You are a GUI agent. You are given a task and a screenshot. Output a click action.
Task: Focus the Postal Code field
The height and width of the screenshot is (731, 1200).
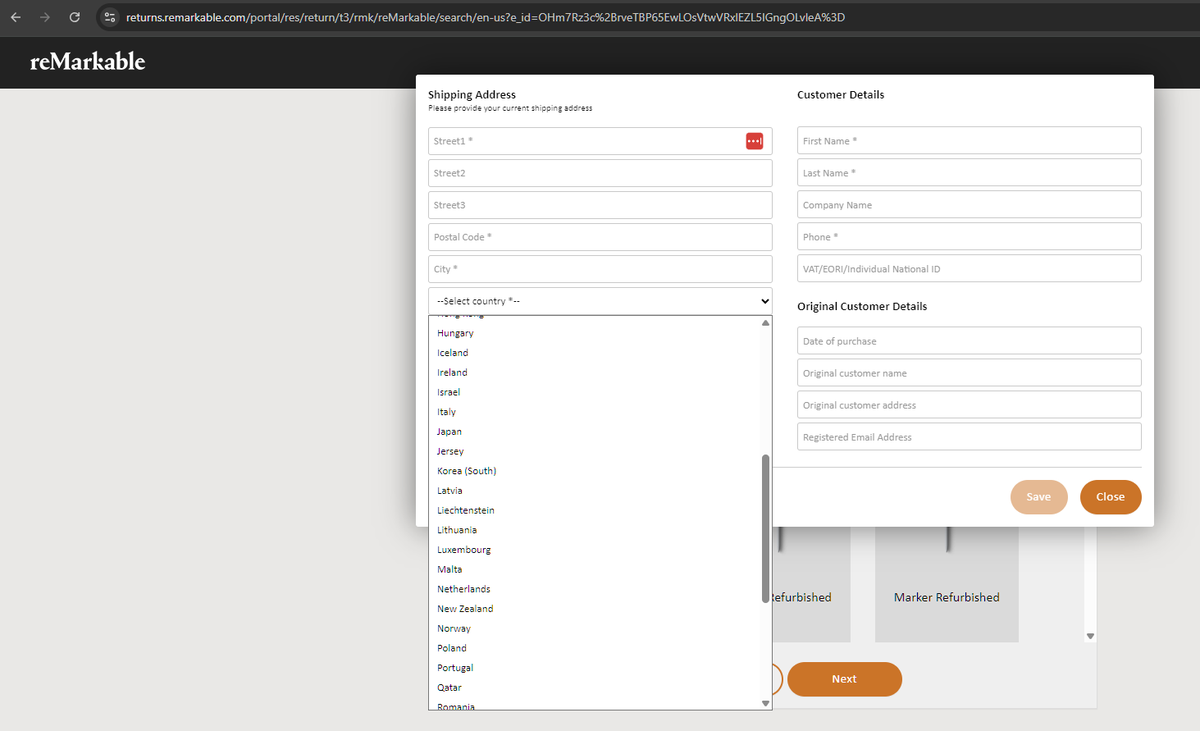(600, 237)
